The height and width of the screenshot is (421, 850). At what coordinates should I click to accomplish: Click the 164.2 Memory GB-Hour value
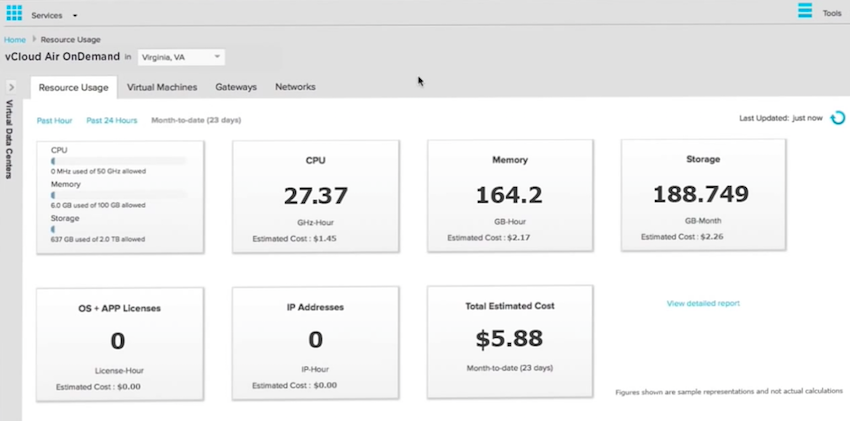[x=509, y=195]
